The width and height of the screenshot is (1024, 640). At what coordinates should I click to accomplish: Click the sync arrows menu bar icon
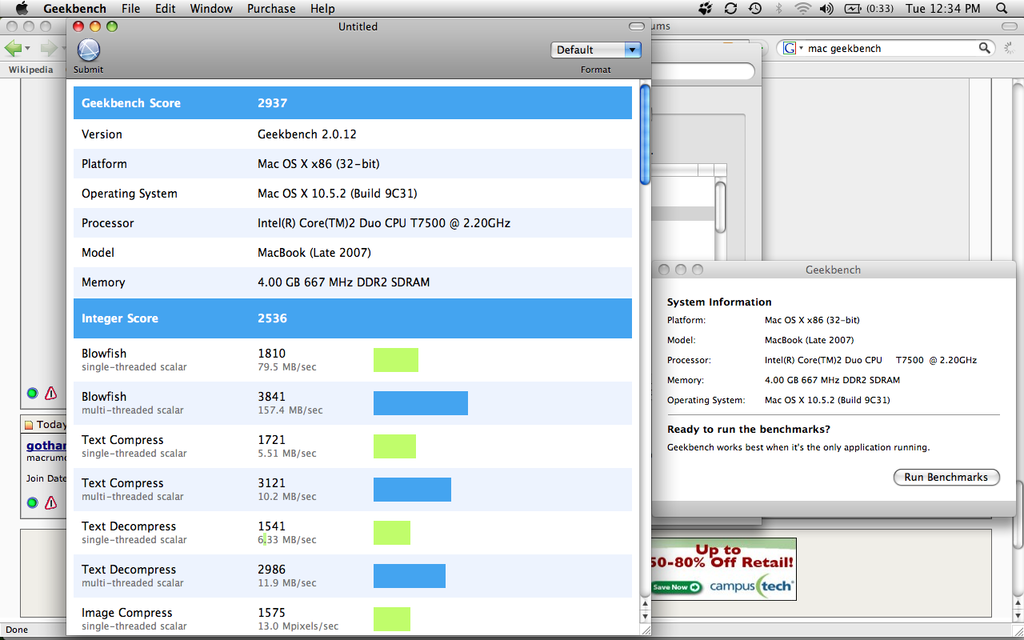pos(730,8)
